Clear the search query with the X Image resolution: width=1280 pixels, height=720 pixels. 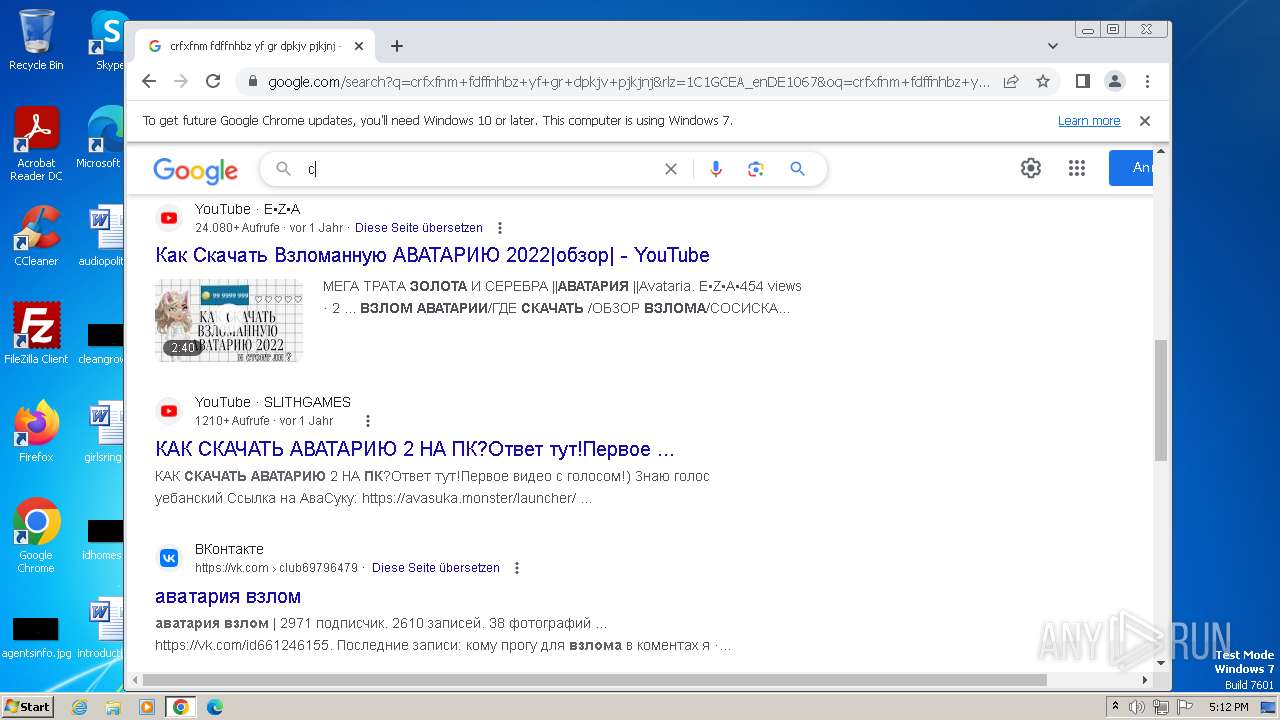pos(671,169)
